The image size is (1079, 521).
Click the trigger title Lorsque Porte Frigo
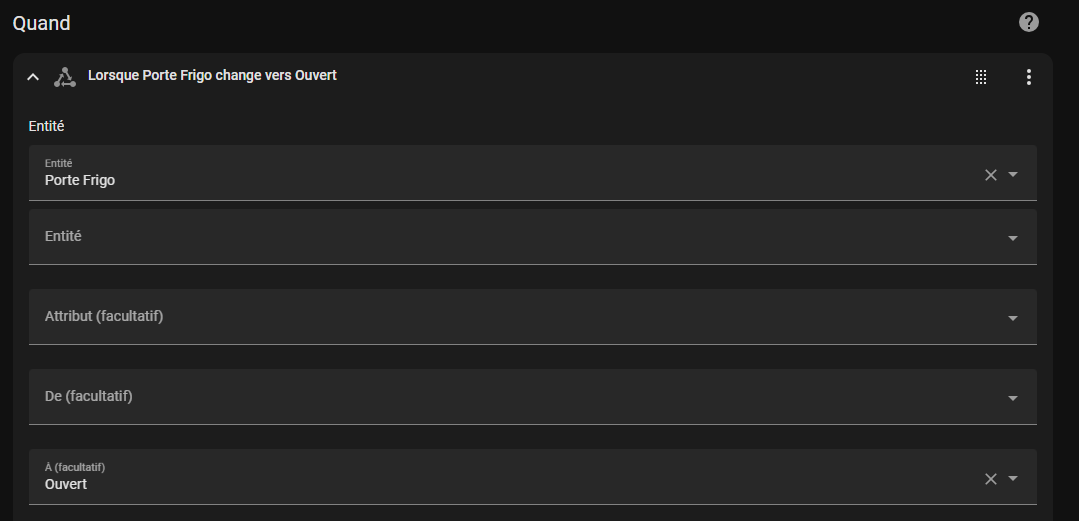point(212,75)
